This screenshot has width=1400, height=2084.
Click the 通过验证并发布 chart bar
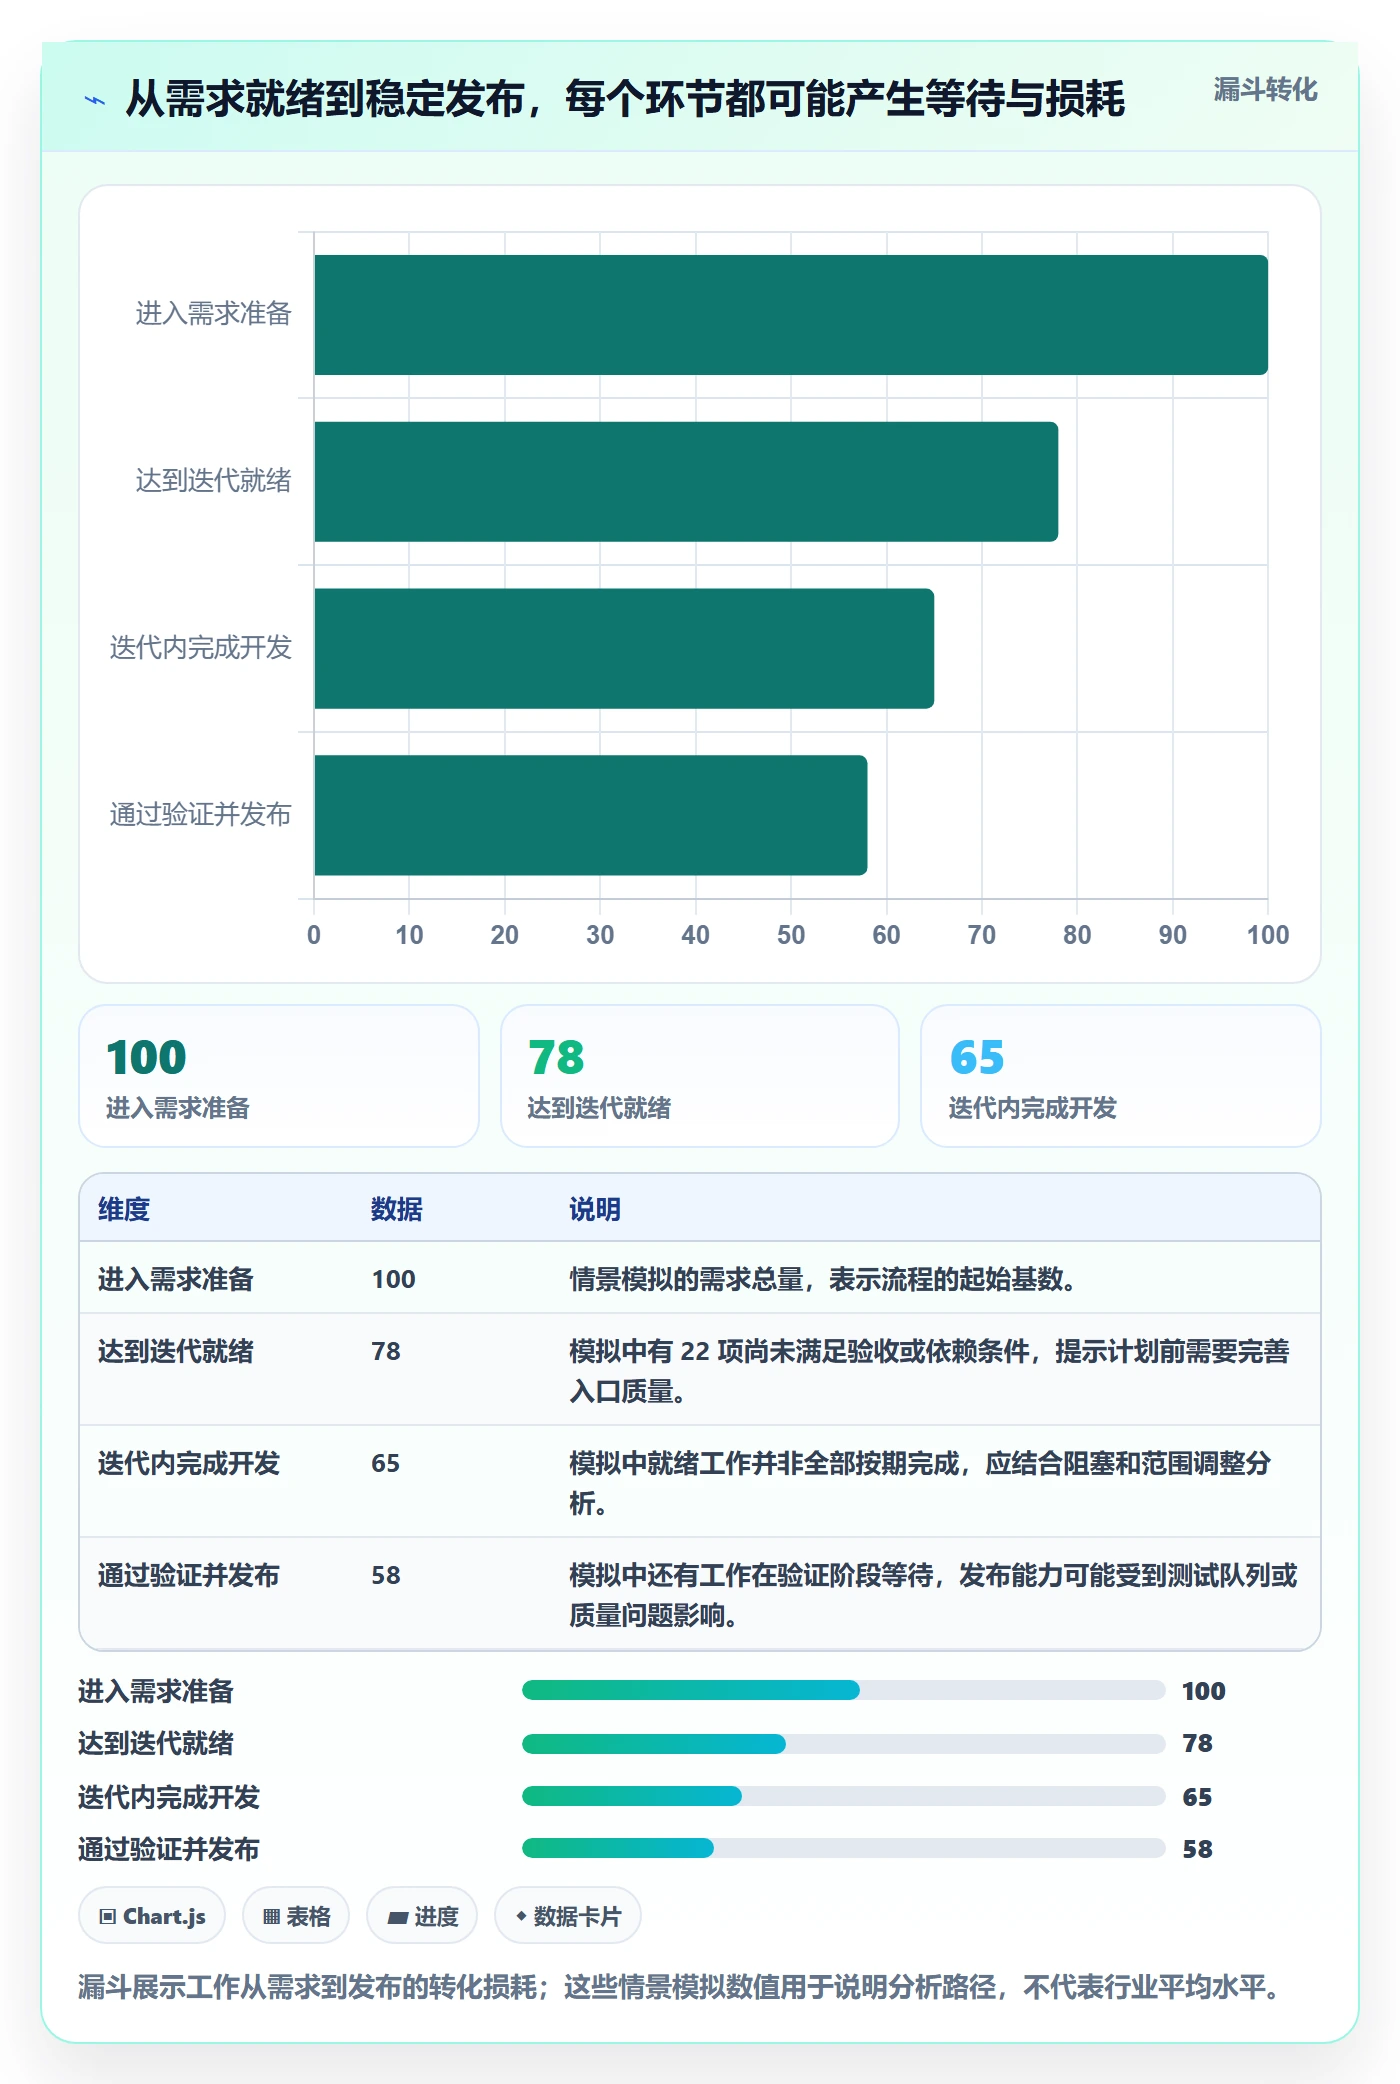590,815
